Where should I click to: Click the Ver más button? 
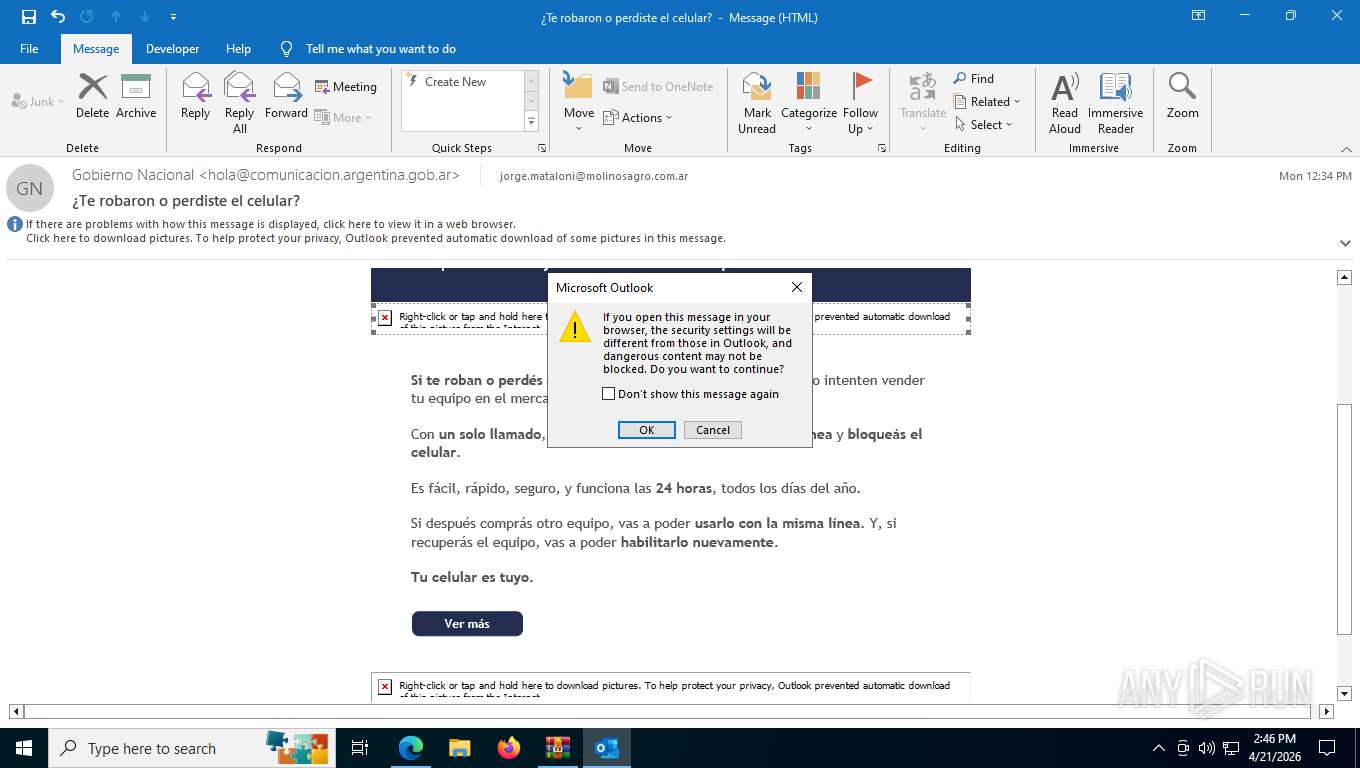467,624
